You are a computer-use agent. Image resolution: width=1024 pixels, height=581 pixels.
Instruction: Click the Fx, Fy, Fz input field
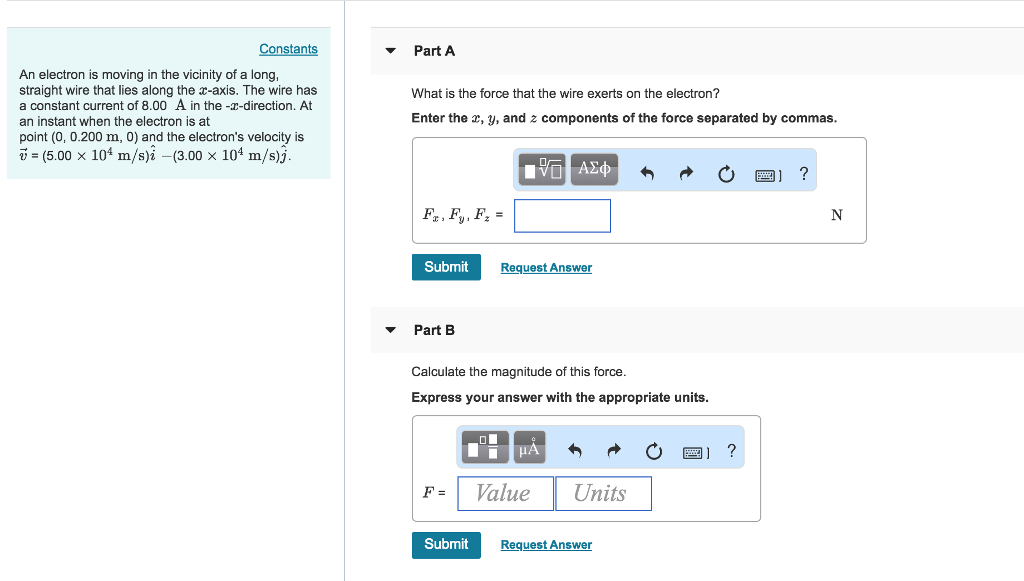561,215
